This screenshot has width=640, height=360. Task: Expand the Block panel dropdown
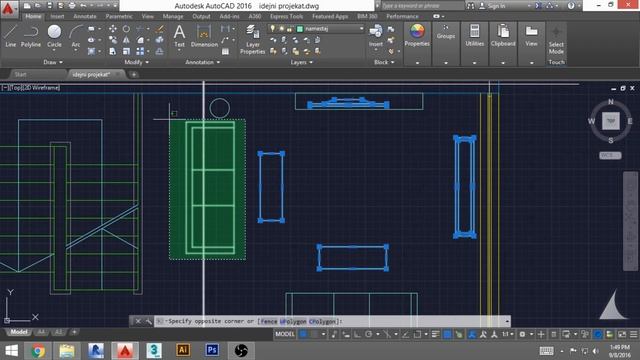pos(384,62)
